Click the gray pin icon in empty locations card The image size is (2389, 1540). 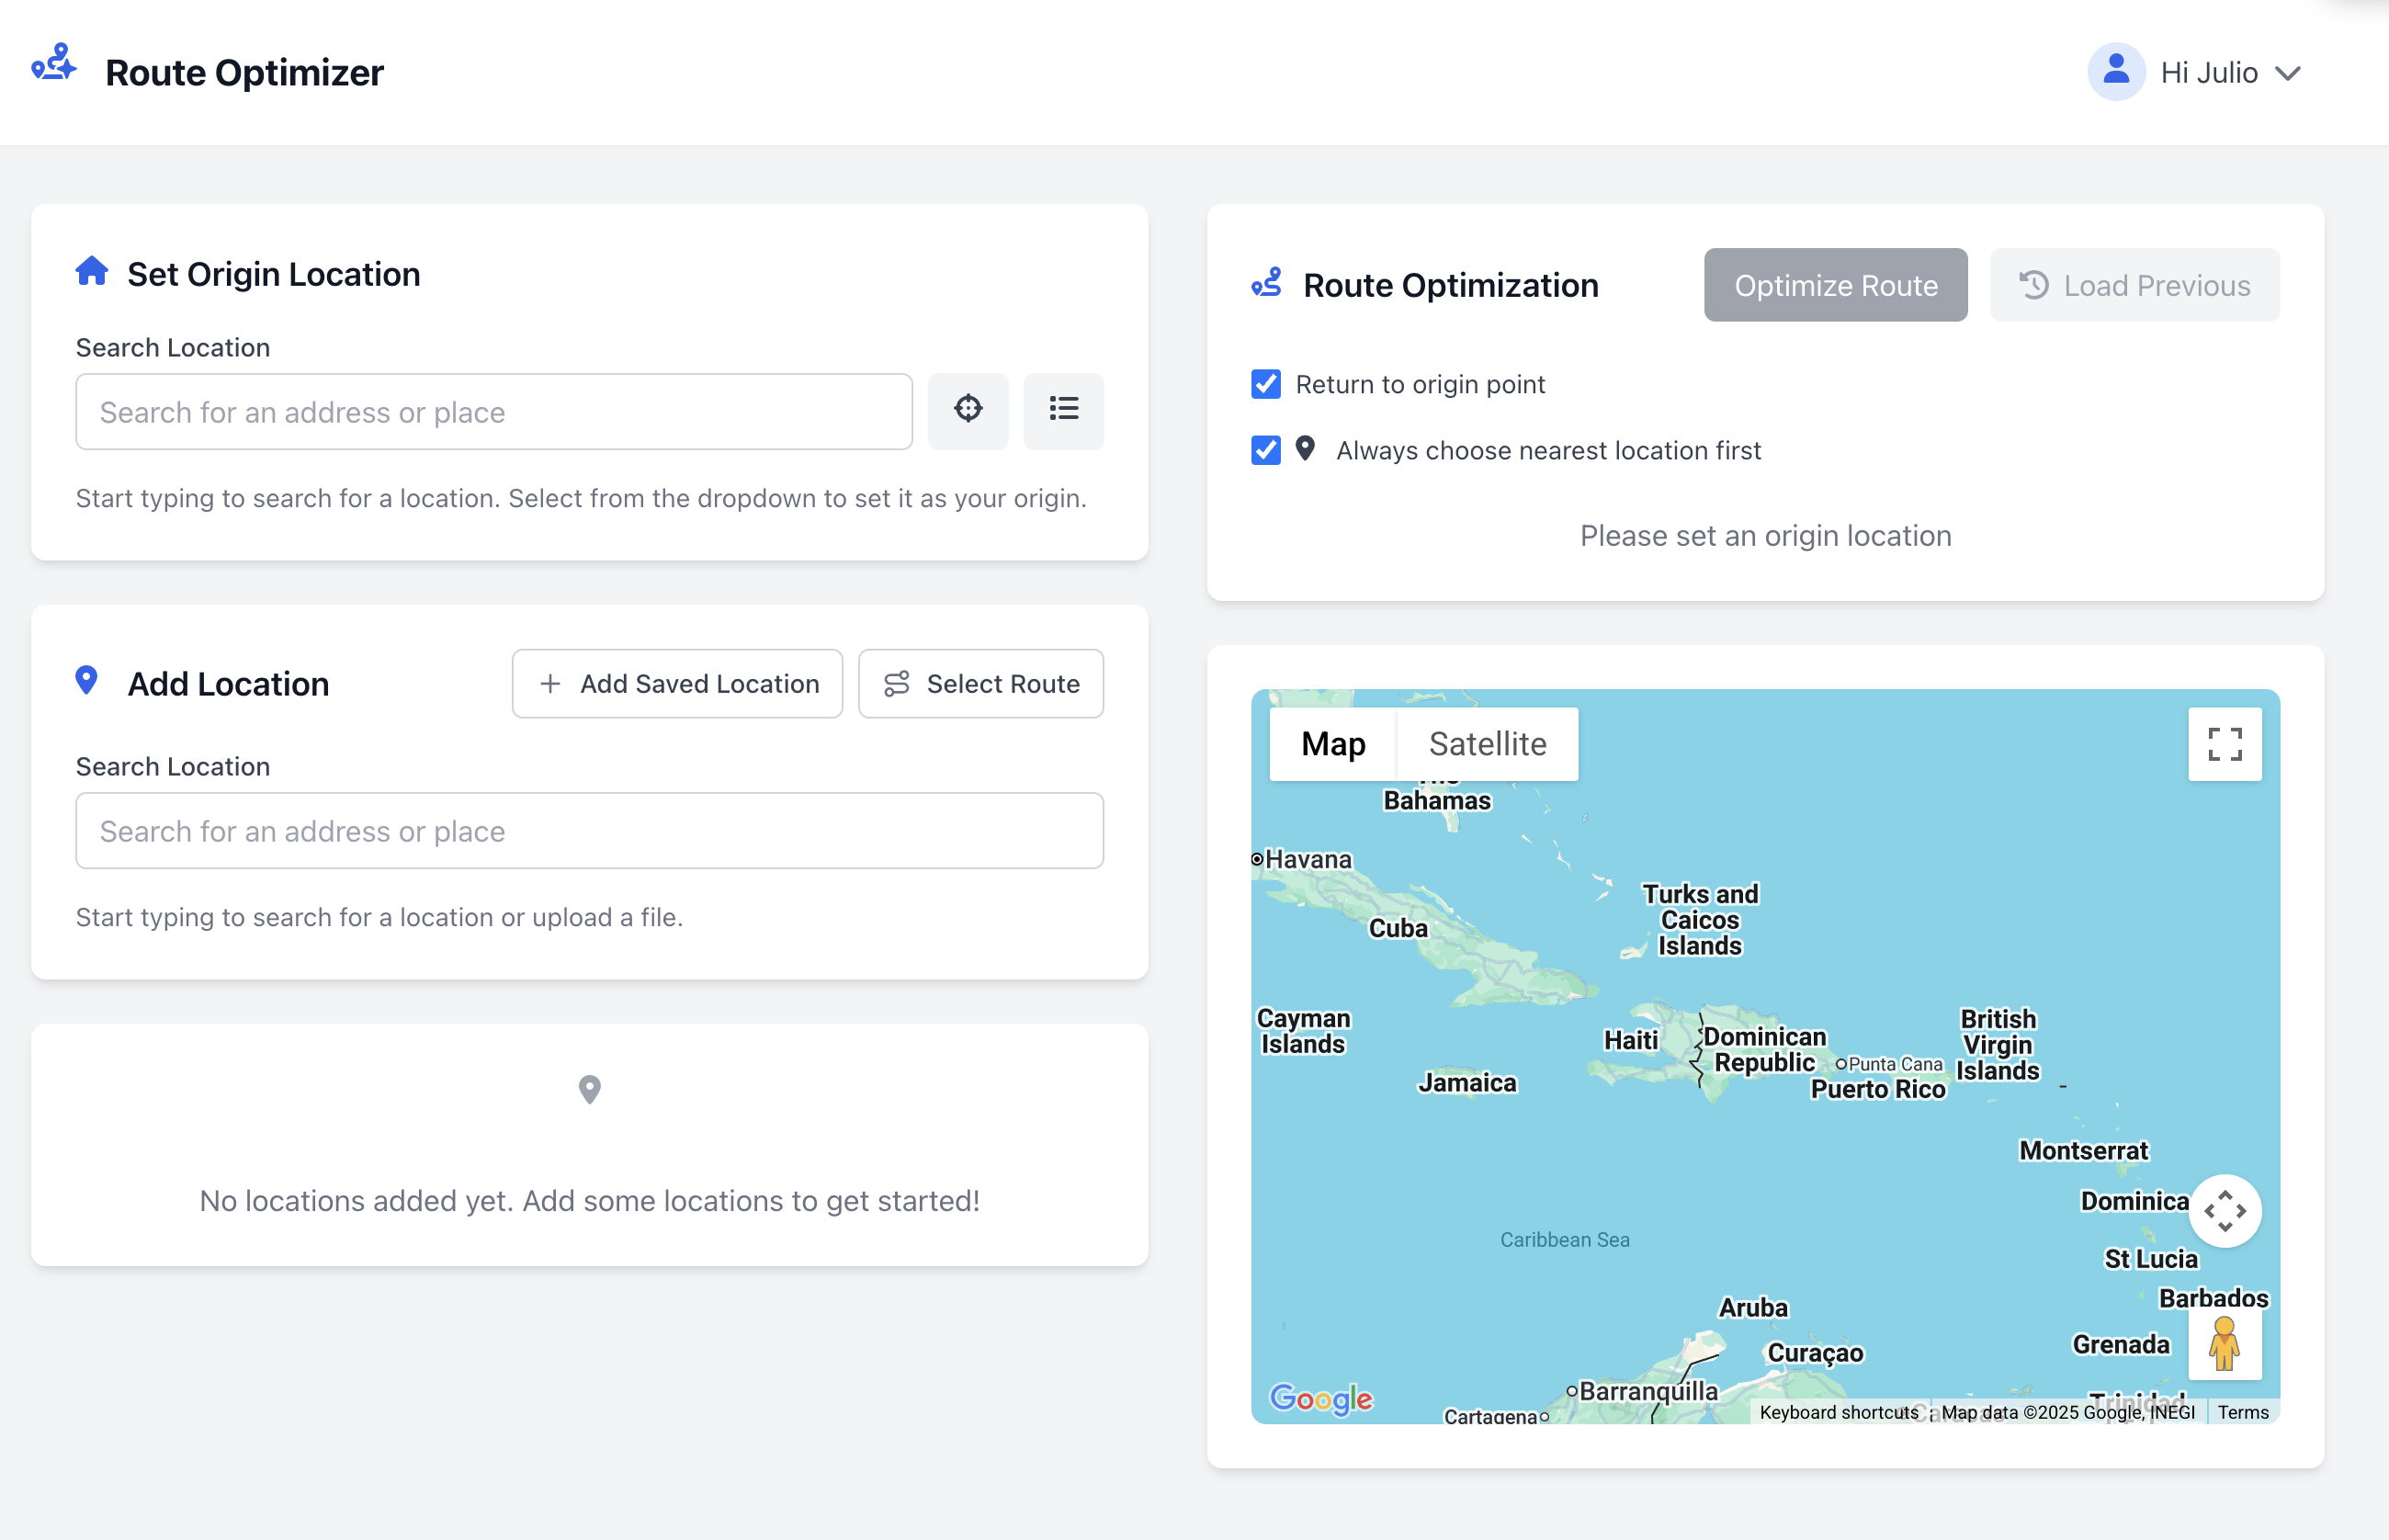click(x=590, y=1089)
